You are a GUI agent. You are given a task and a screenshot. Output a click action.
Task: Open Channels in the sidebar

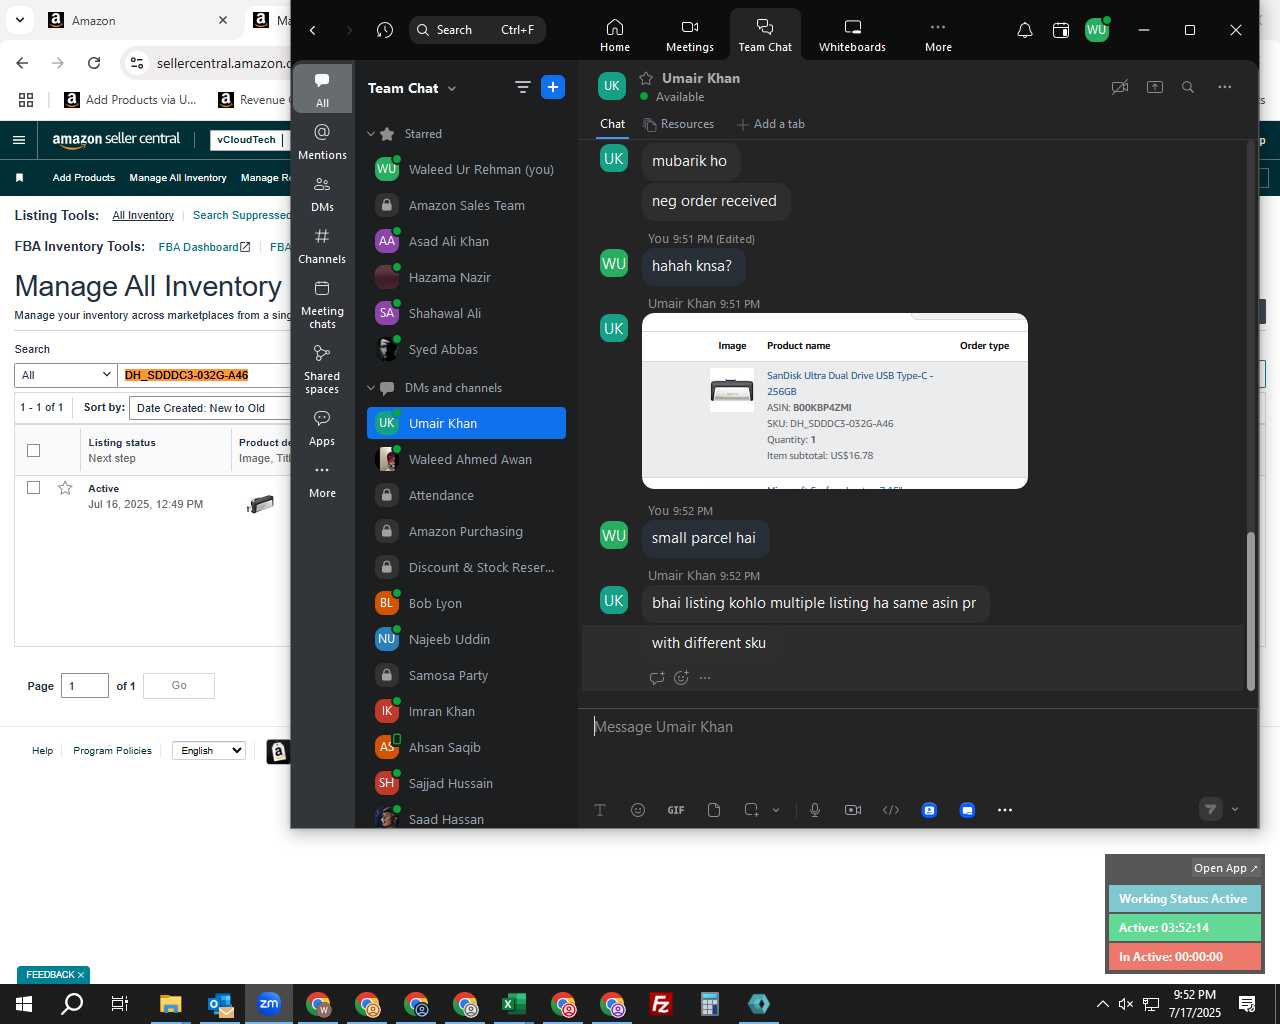pos(322,246)
